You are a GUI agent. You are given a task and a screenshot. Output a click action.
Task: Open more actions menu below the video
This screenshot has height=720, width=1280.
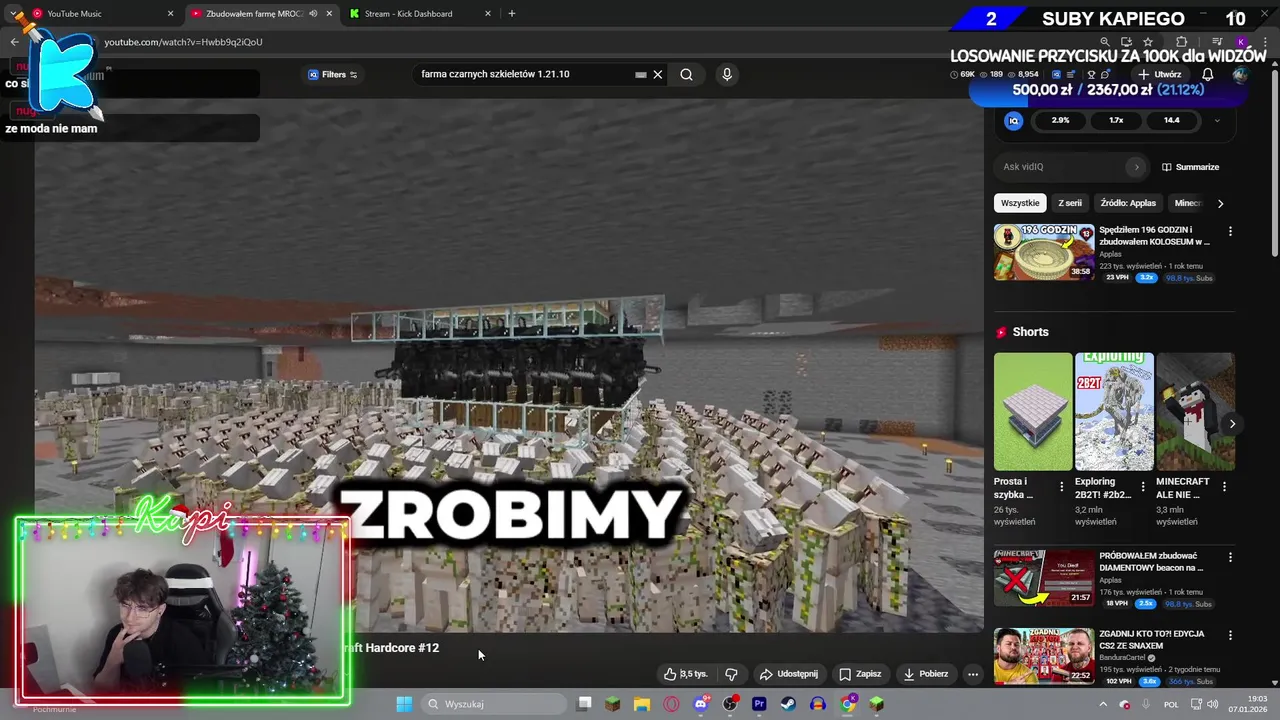[972, 674]
